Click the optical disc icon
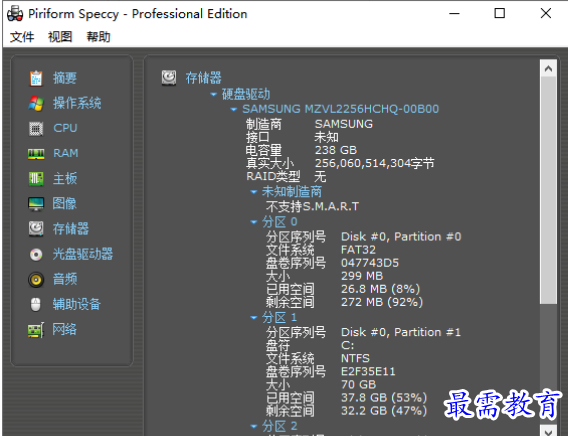Viewport: 568px width, 436px height. [x=36, y=254]
